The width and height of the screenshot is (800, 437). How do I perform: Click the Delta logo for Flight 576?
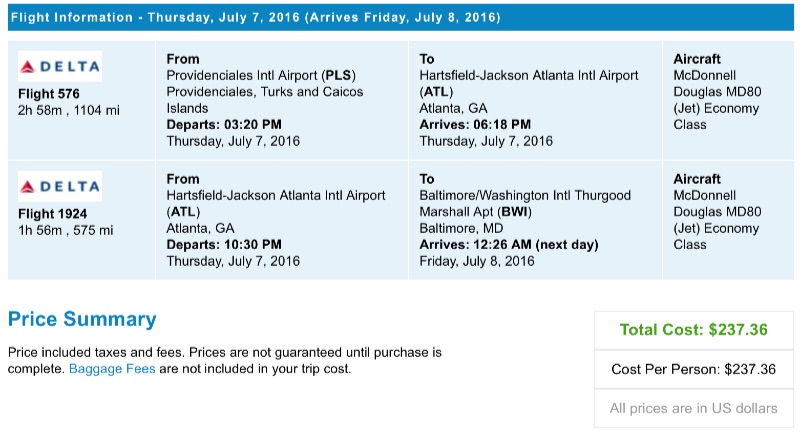tap(60, 67)
